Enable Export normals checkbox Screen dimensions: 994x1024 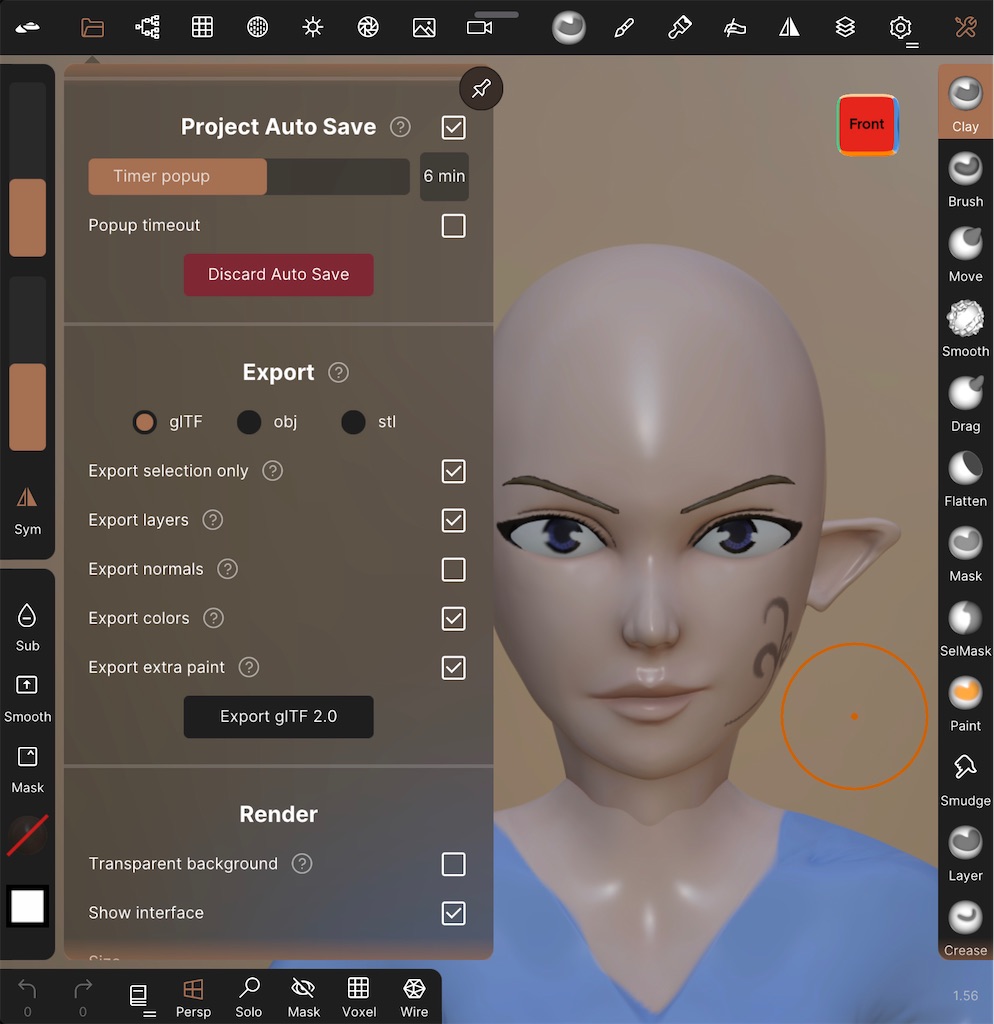tap(453, 569)
